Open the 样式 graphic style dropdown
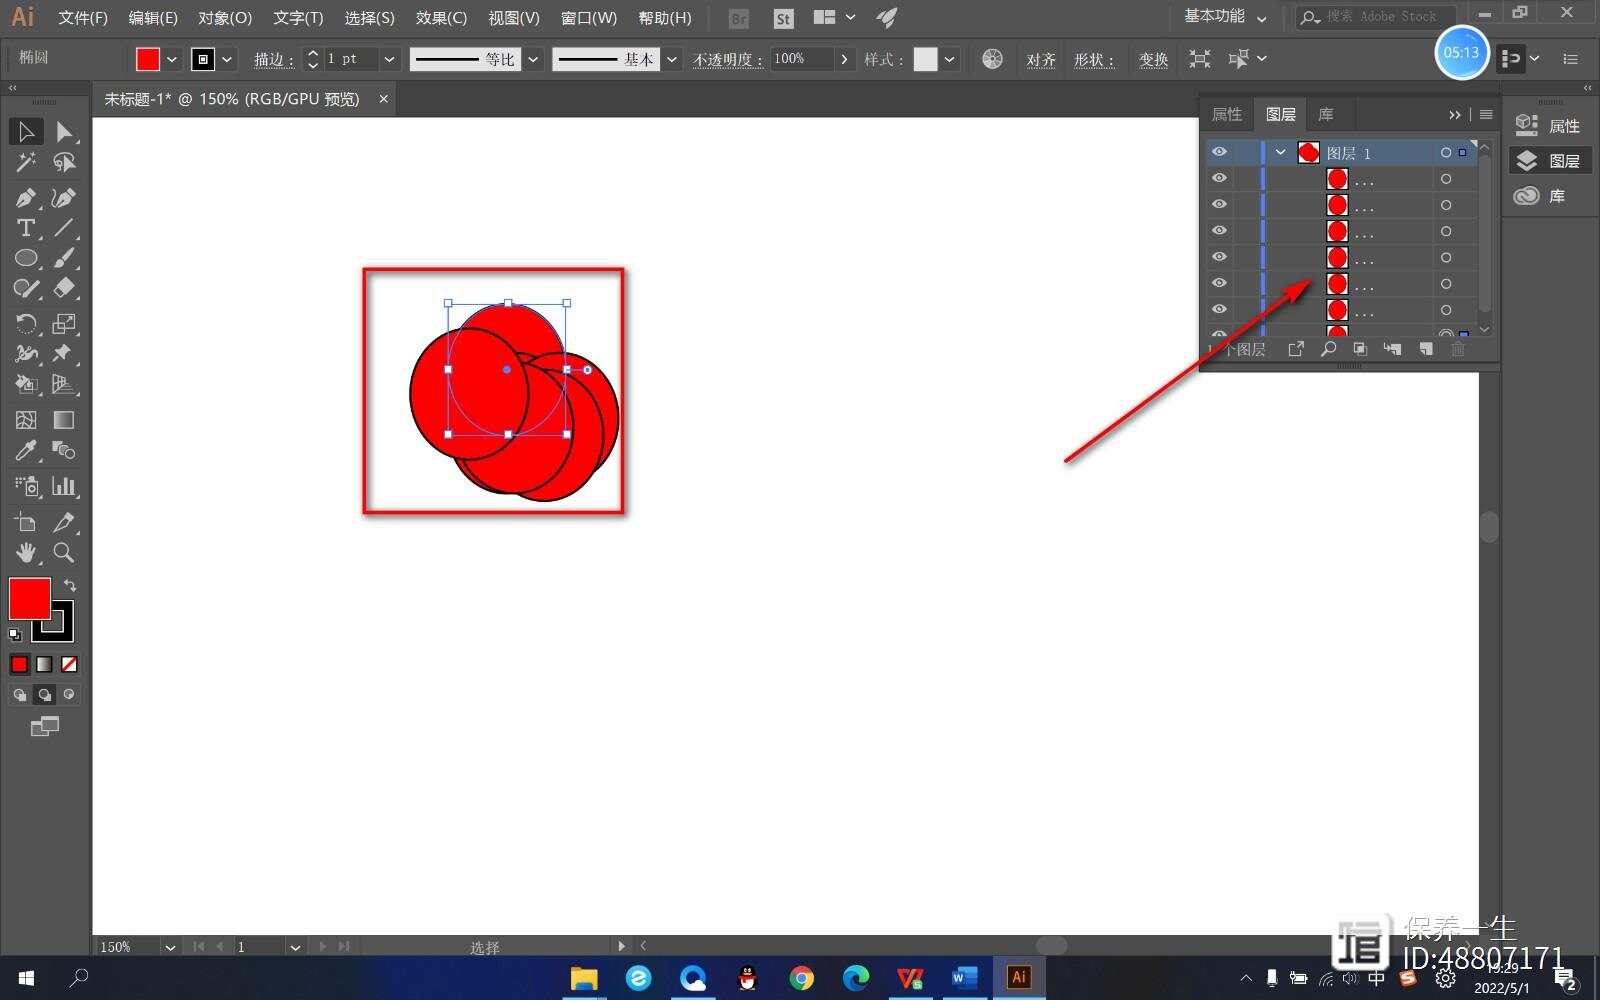Image resolution: width=1600 pixels, height=1000 pixels. click(949, 59)
